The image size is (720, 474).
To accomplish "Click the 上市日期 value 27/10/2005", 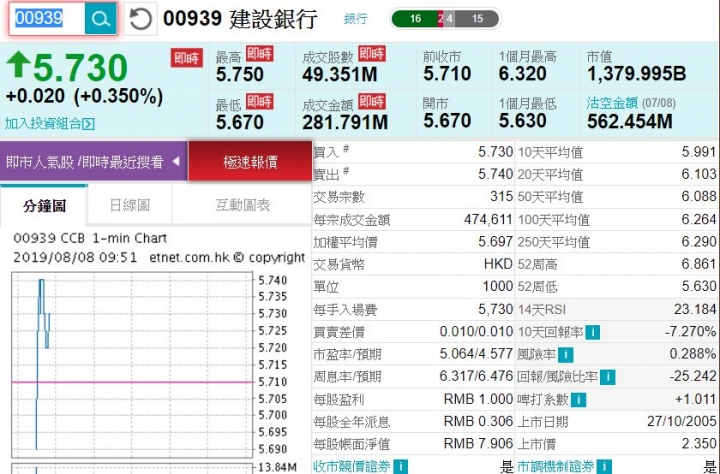I will pyautogui.click(x=681, y=421).
